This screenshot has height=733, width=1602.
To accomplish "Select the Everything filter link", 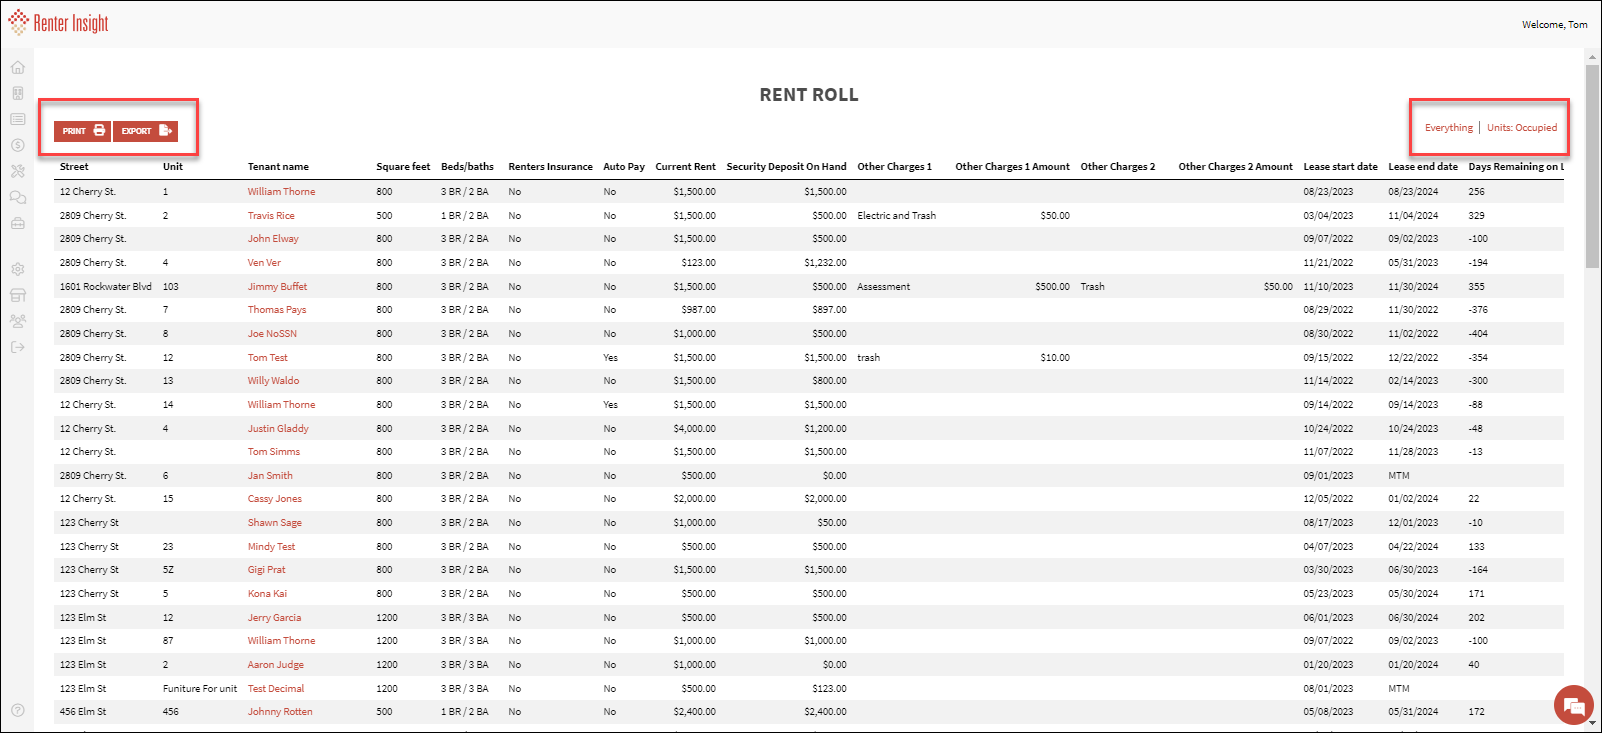I will tap(1448, 127).
